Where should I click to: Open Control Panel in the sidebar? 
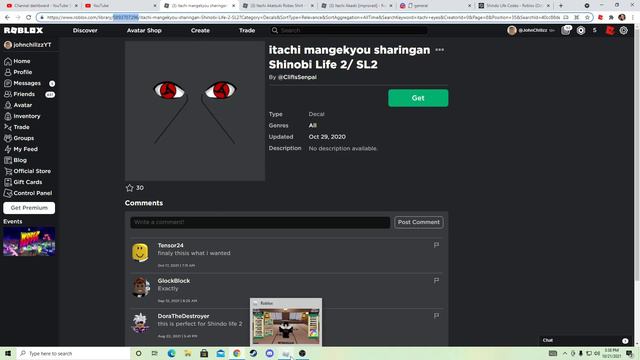click(x=28, y=193)
